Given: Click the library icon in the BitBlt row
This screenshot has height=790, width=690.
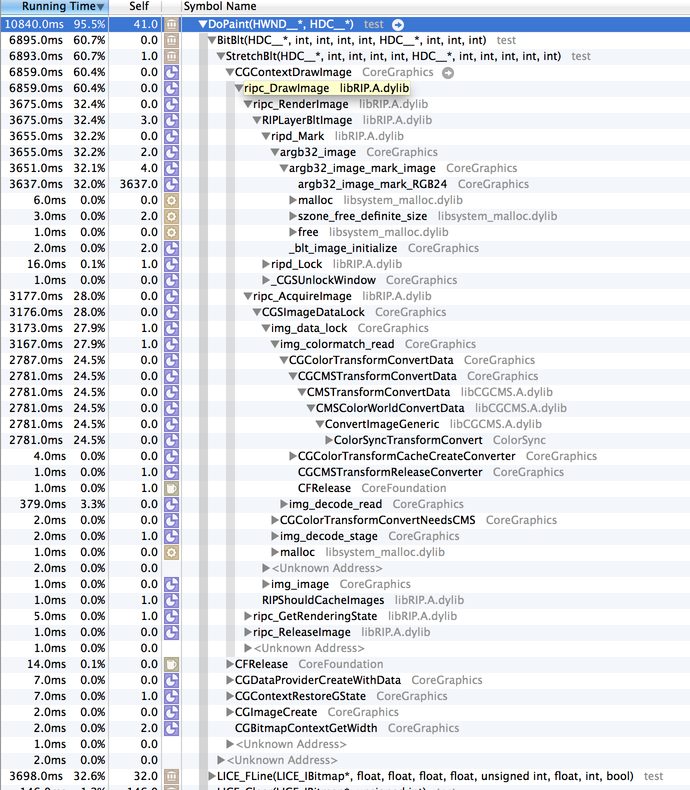Looking at the screenshot, I should coord(170,40).
